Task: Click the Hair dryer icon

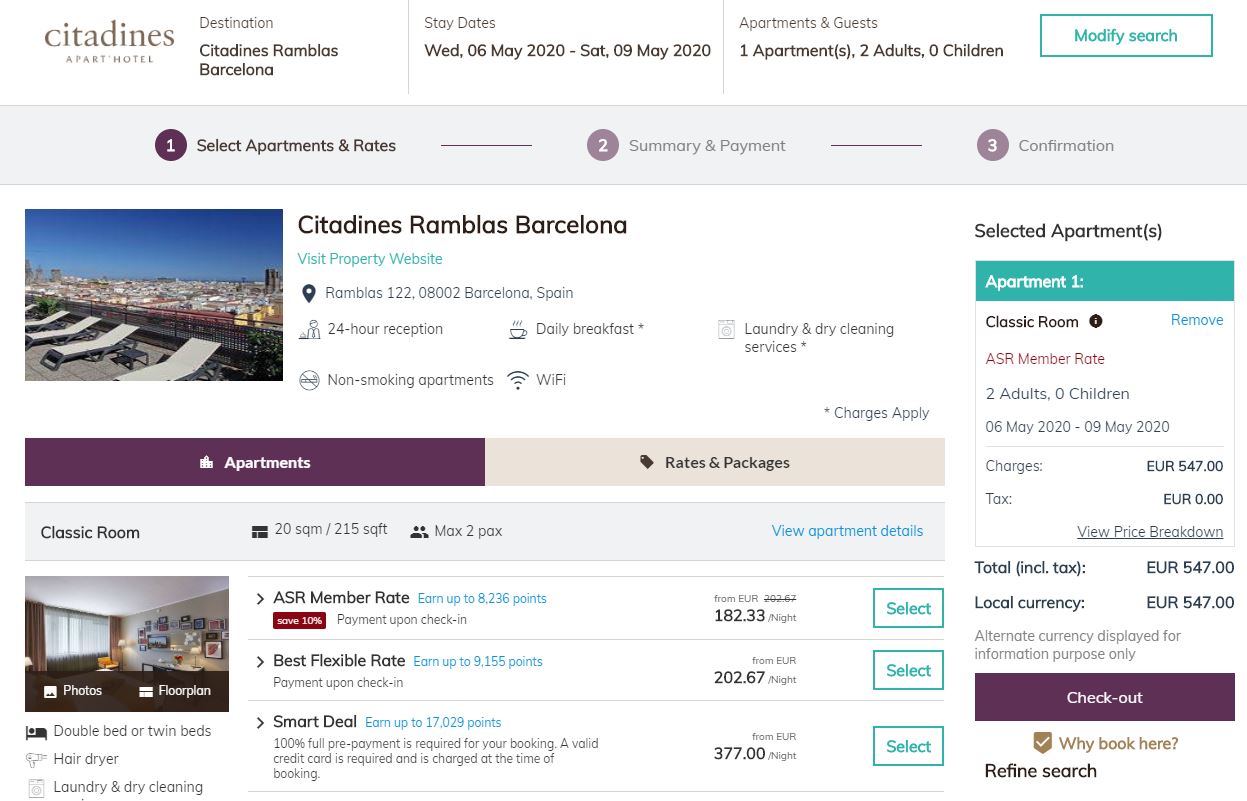Action: 36,760
